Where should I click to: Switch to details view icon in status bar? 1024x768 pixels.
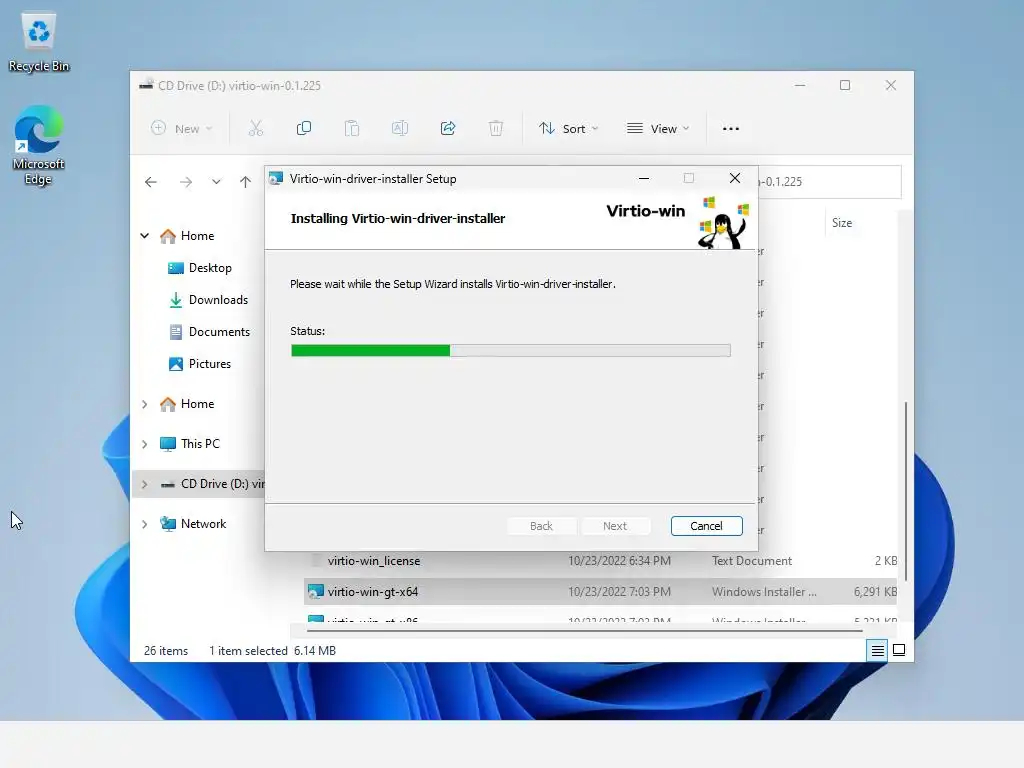(877, 650)
